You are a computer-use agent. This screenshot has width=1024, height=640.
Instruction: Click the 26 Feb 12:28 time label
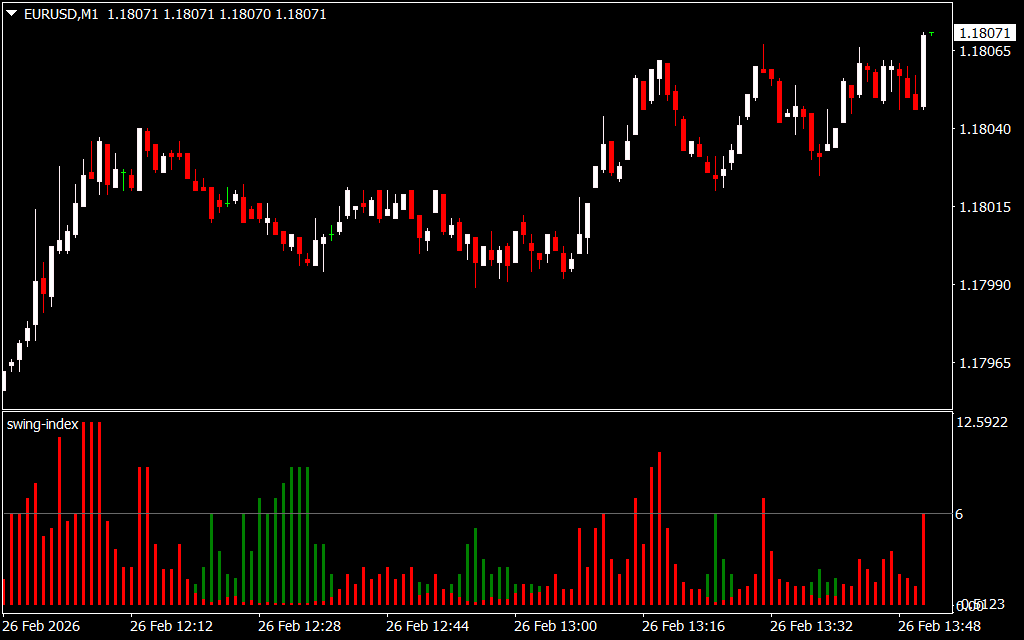coord(299,626)
